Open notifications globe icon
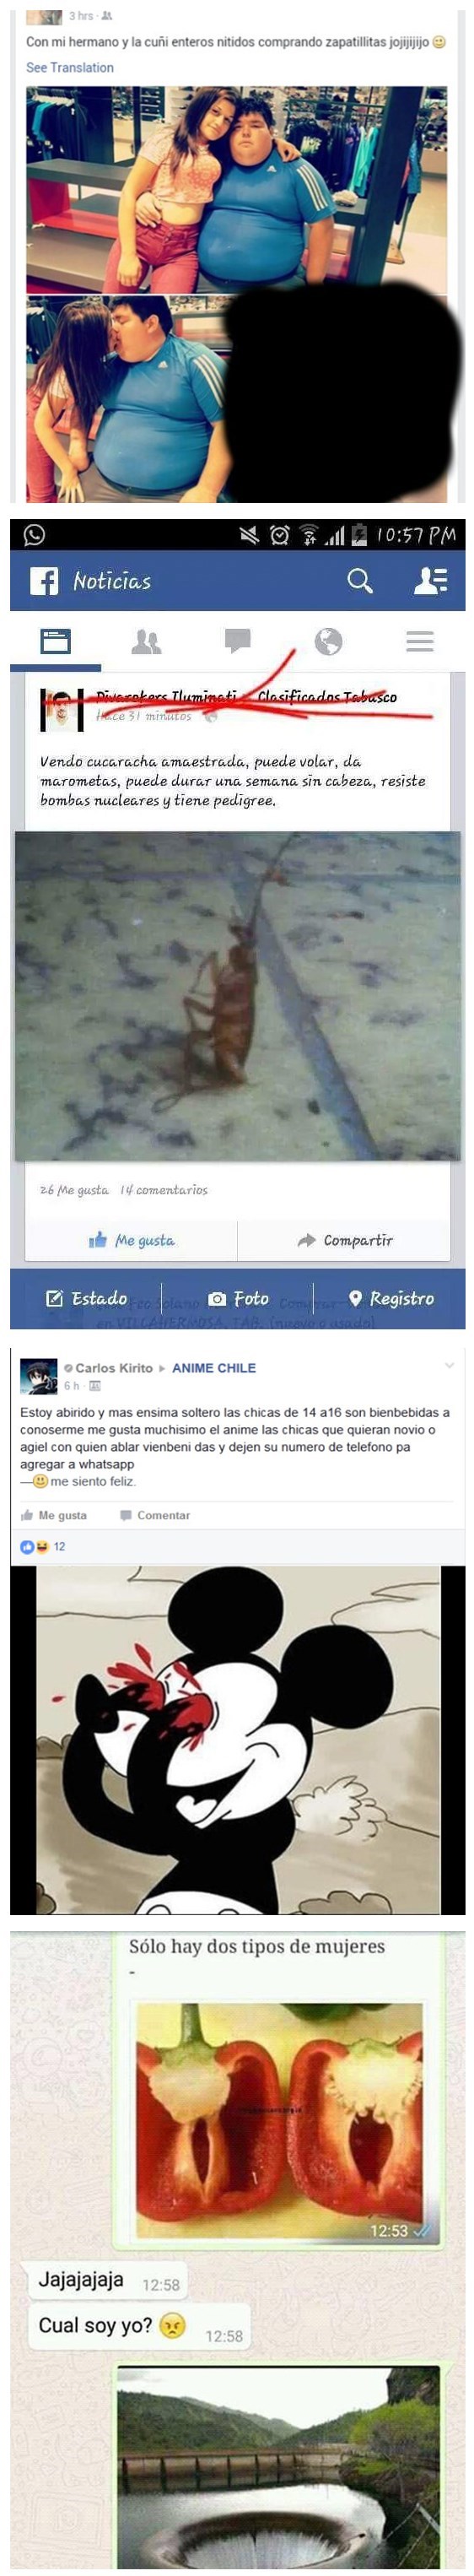The width and height of the screenshot is (474, 2576). pos(328,641)
